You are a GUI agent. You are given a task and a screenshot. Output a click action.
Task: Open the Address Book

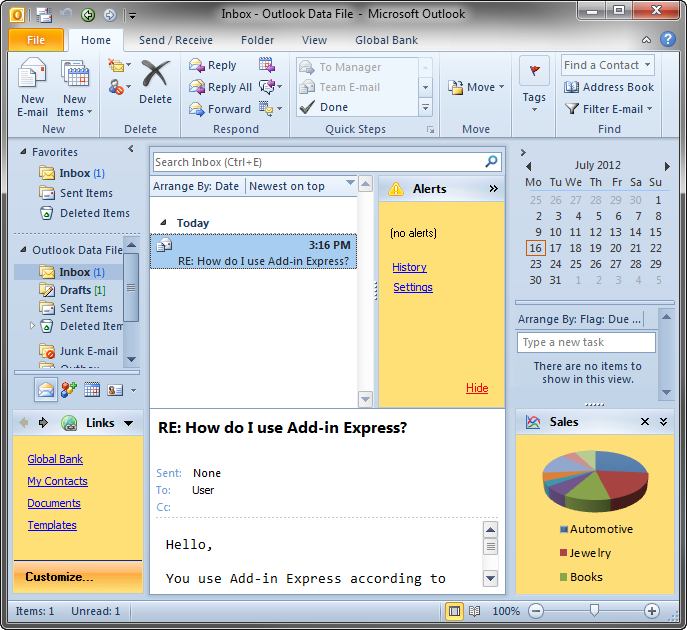[x=609, y=87]
